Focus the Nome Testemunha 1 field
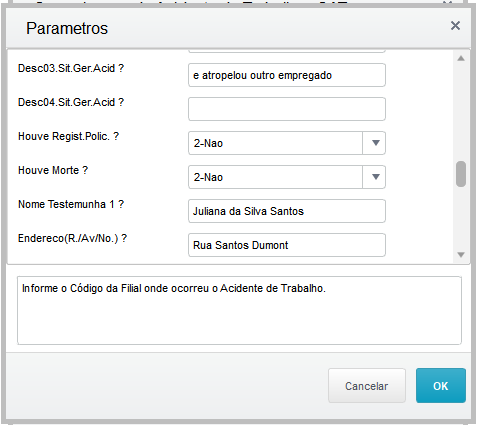Image resolution: width=478 pixels, height=425 pixels. [287, 211]
